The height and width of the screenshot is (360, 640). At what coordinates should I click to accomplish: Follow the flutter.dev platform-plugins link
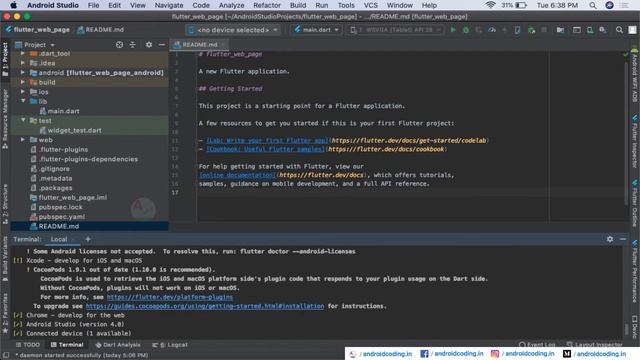(170, 297)
